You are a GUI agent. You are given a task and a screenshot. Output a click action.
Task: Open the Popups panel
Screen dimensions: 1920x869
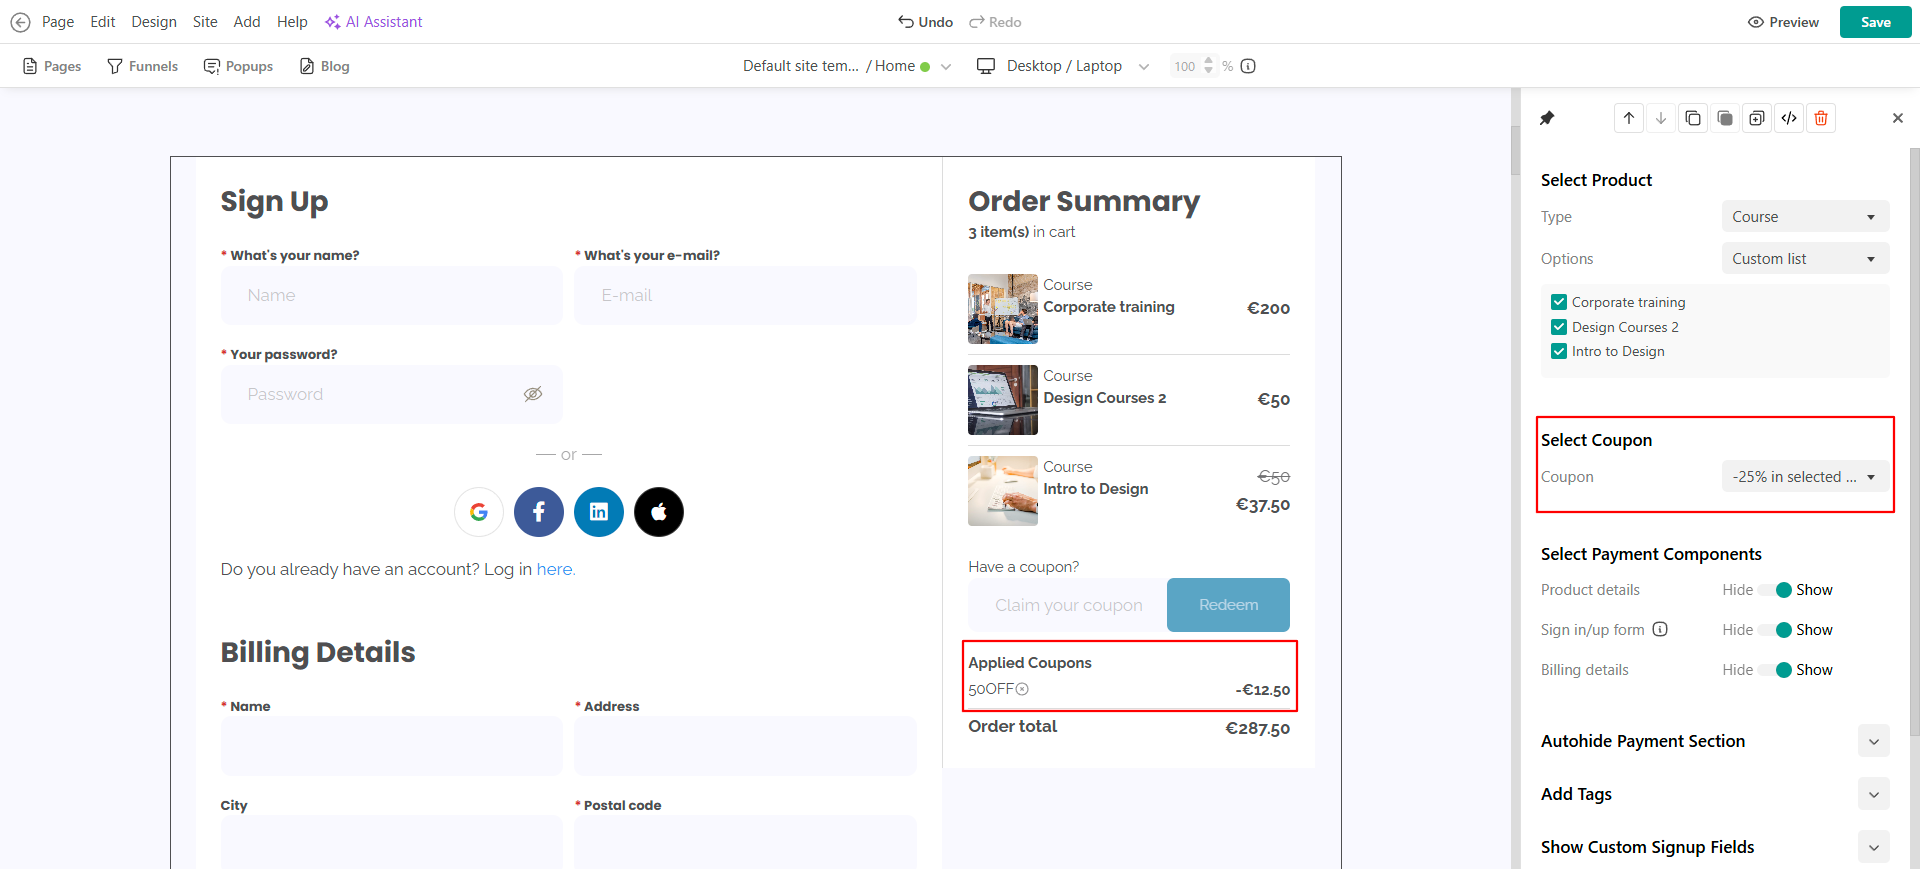pyautogui.click(x=238, y=66)
